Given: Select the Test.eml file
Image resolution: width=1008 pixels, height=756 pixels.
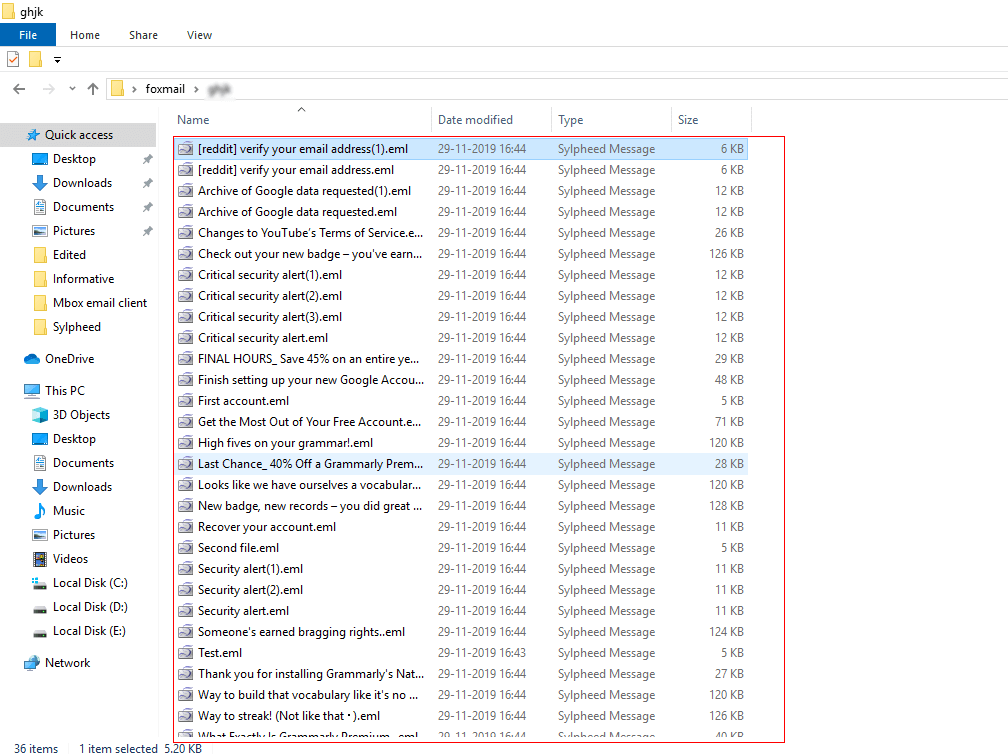Looking at the screenshot, I should pos(219,653).
